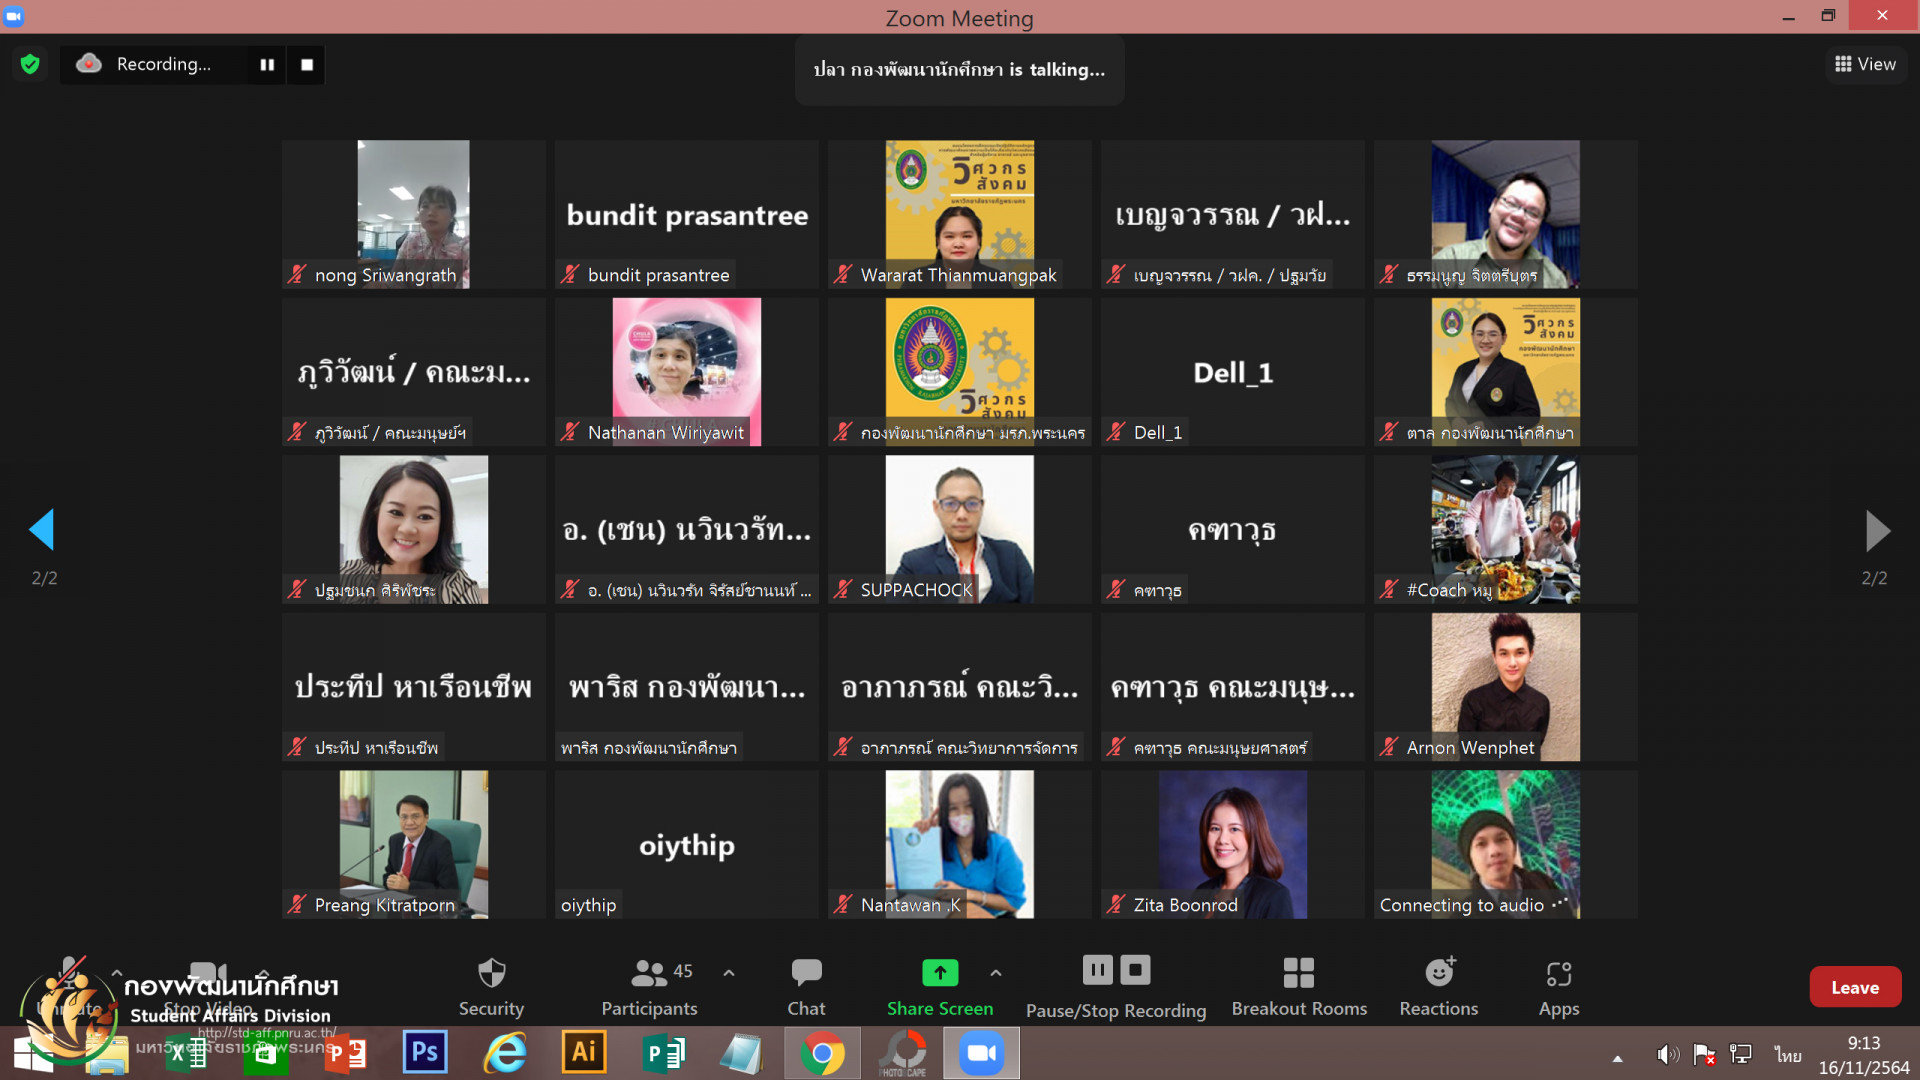Stop recording from the top recording bar
The width and height of the screenshot is (1920, 1080).
coord(307,64)
